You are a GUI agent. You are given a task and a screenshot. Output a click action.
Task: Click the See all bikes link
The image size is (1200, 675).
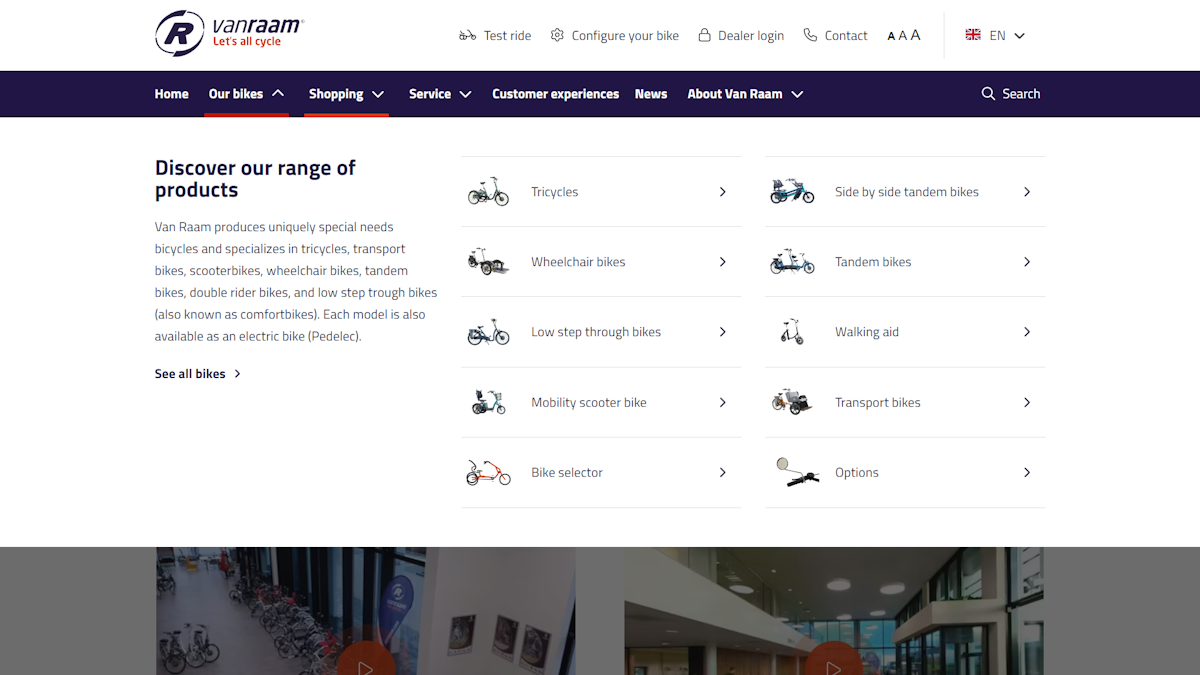coord(190,373)
